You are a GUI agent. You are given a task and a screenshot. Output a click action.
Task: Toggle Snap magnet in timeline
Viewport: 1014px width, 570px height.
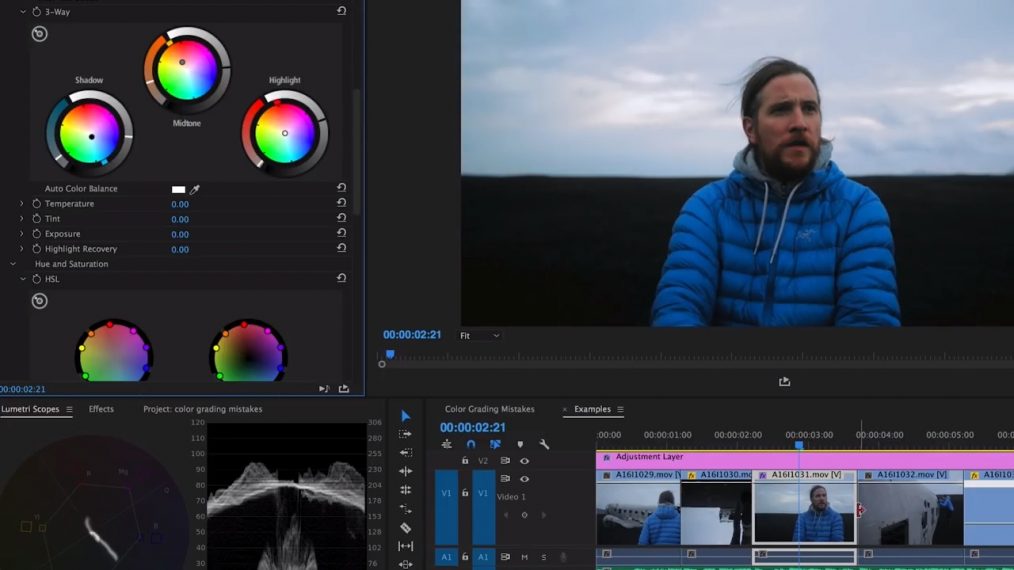[x=471, y=444]
